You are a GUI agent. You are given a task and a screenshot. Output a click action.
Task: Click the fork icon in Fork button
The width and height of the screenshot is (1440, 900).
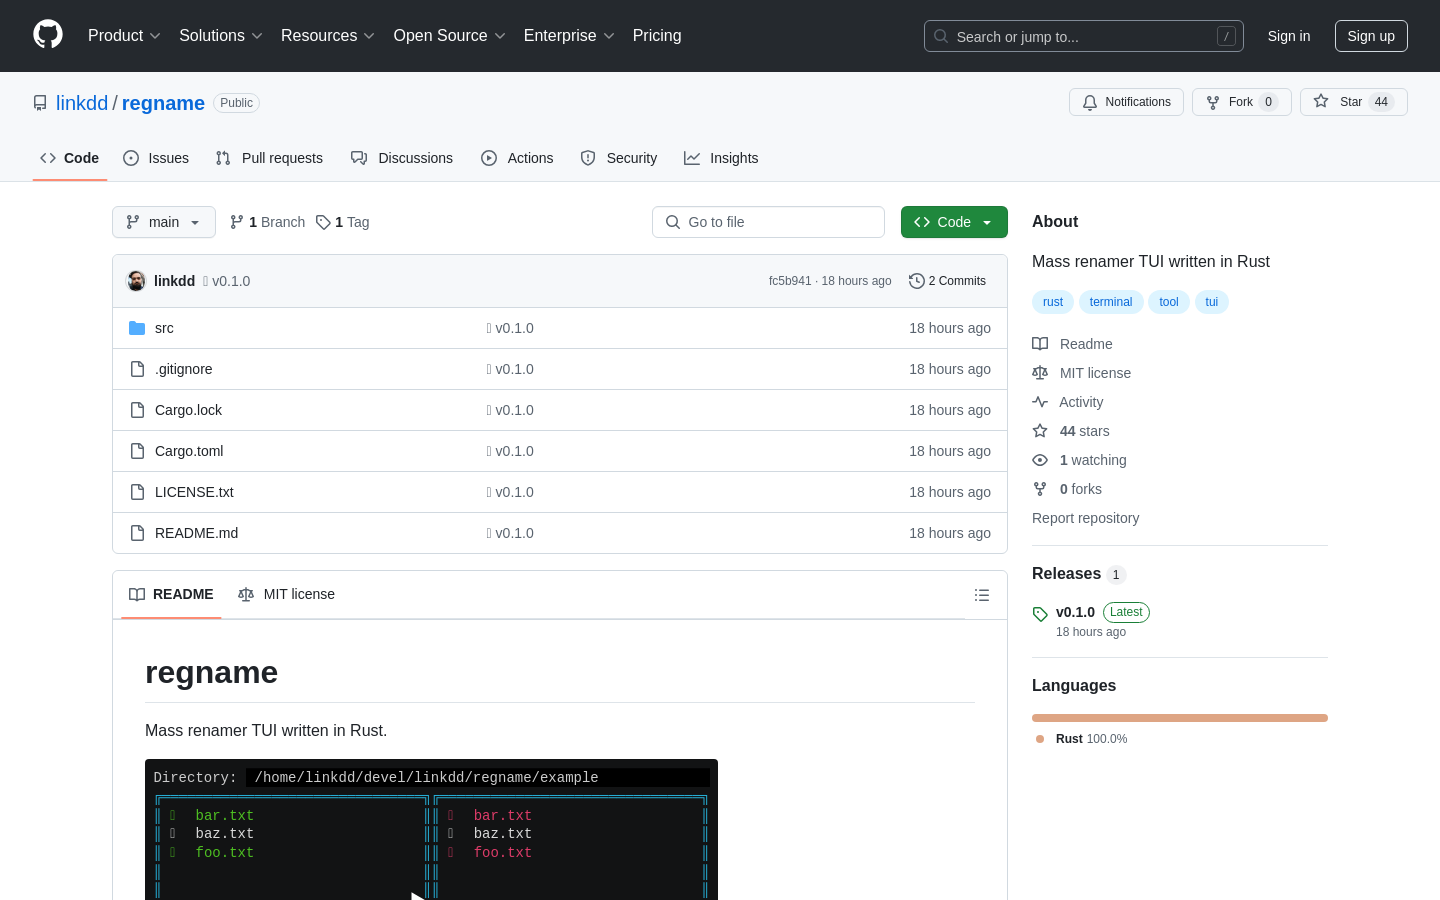(1213, 102)
